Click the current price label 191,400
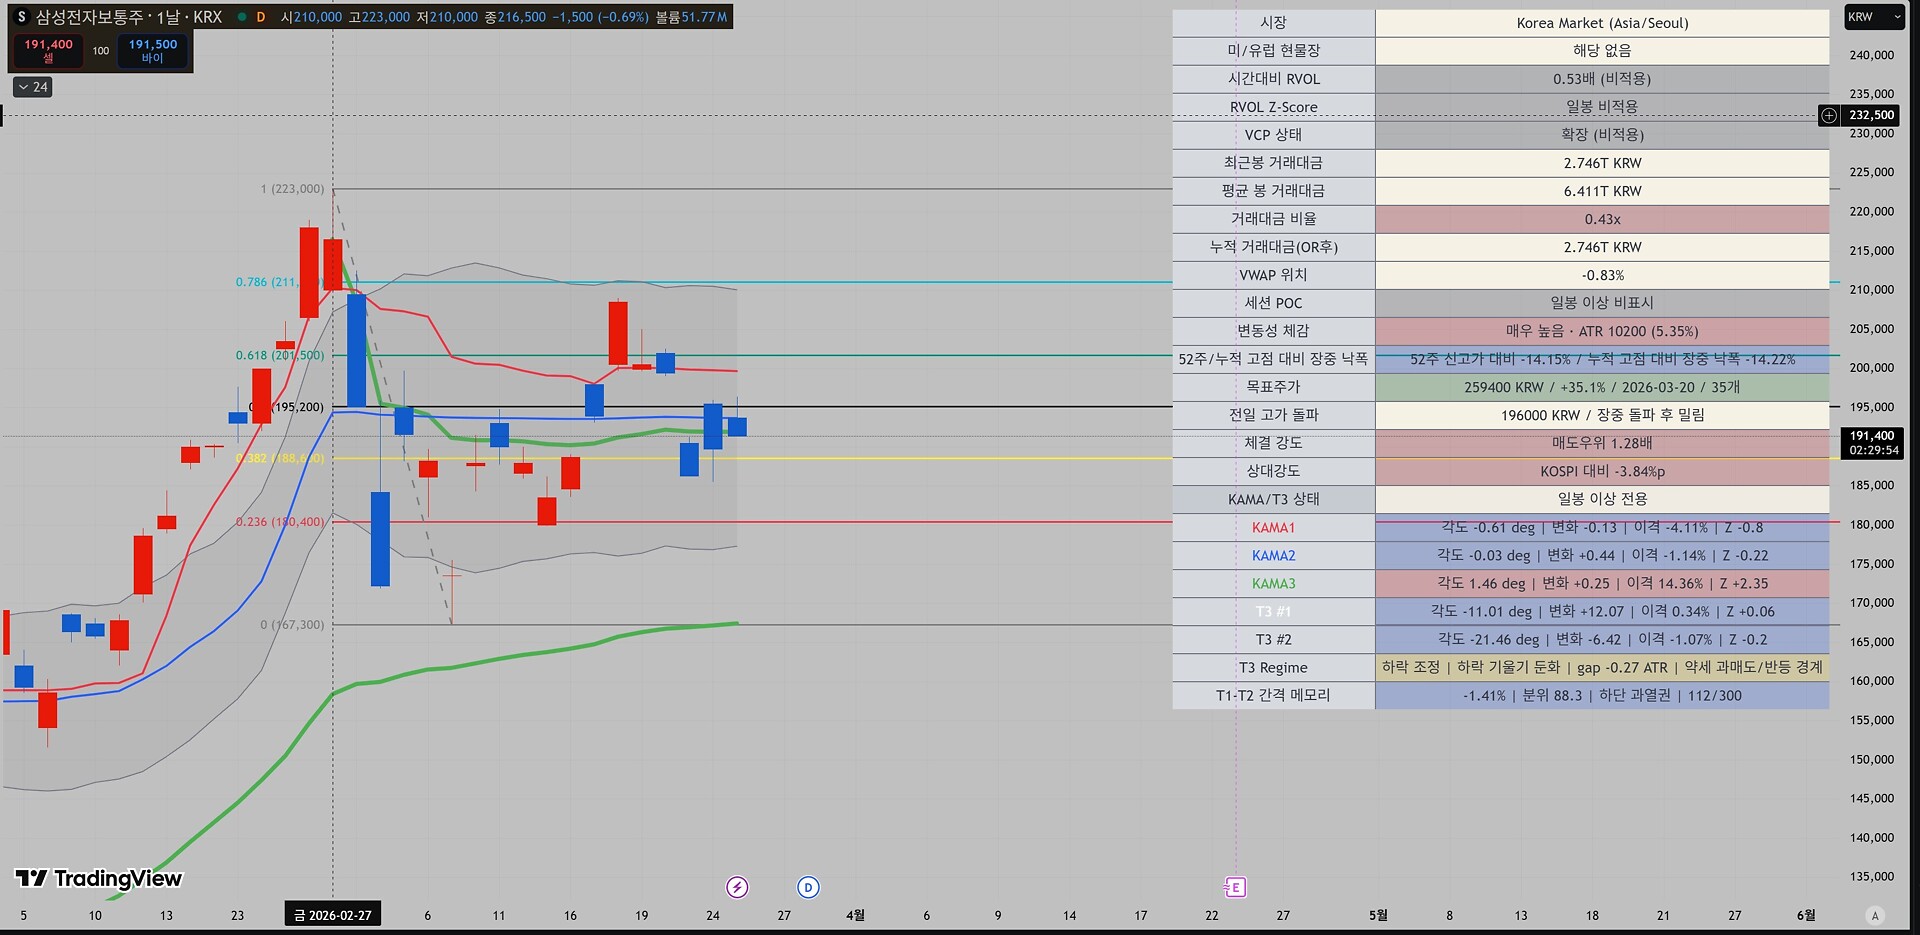Image resolution: width=1920 pixels, height=935 pixels. [1871, 436]
